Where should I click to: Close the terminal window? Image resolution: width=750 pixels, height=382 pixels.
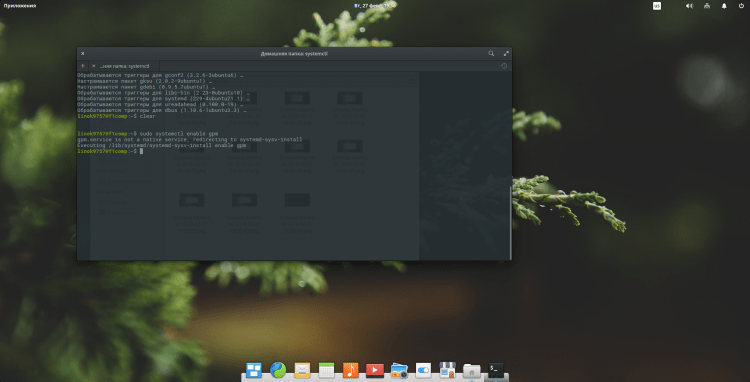(82, 54)
